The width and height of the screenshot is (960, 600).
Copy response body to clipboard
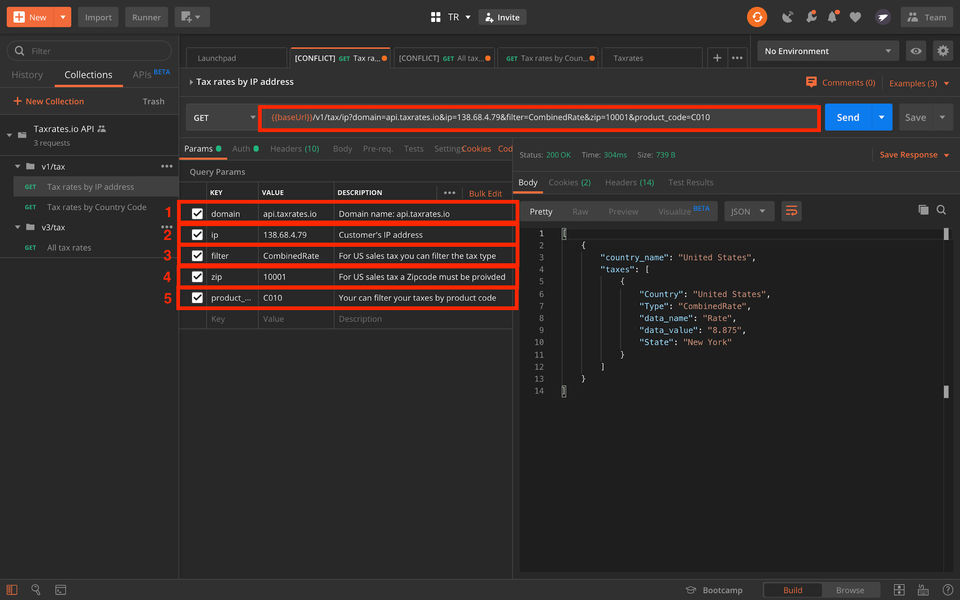[923, 210]
